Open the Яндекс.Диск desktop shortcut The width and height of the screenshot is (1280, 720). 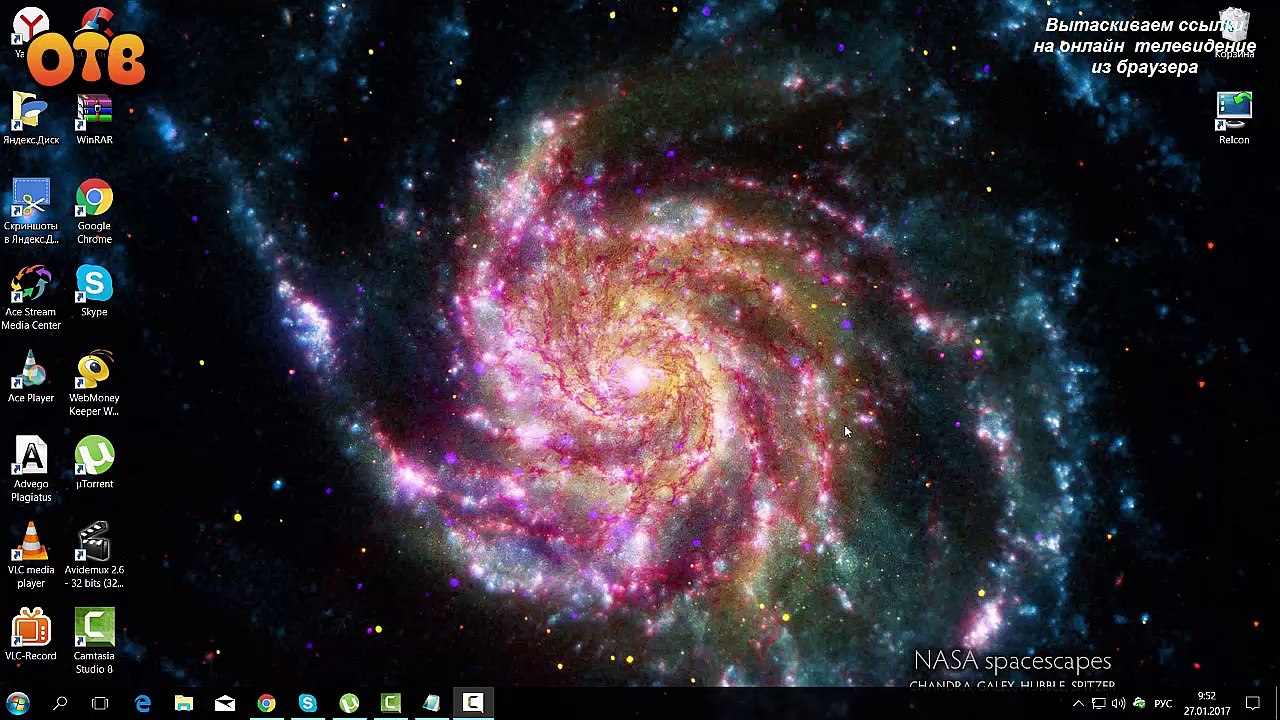[31, 118]
